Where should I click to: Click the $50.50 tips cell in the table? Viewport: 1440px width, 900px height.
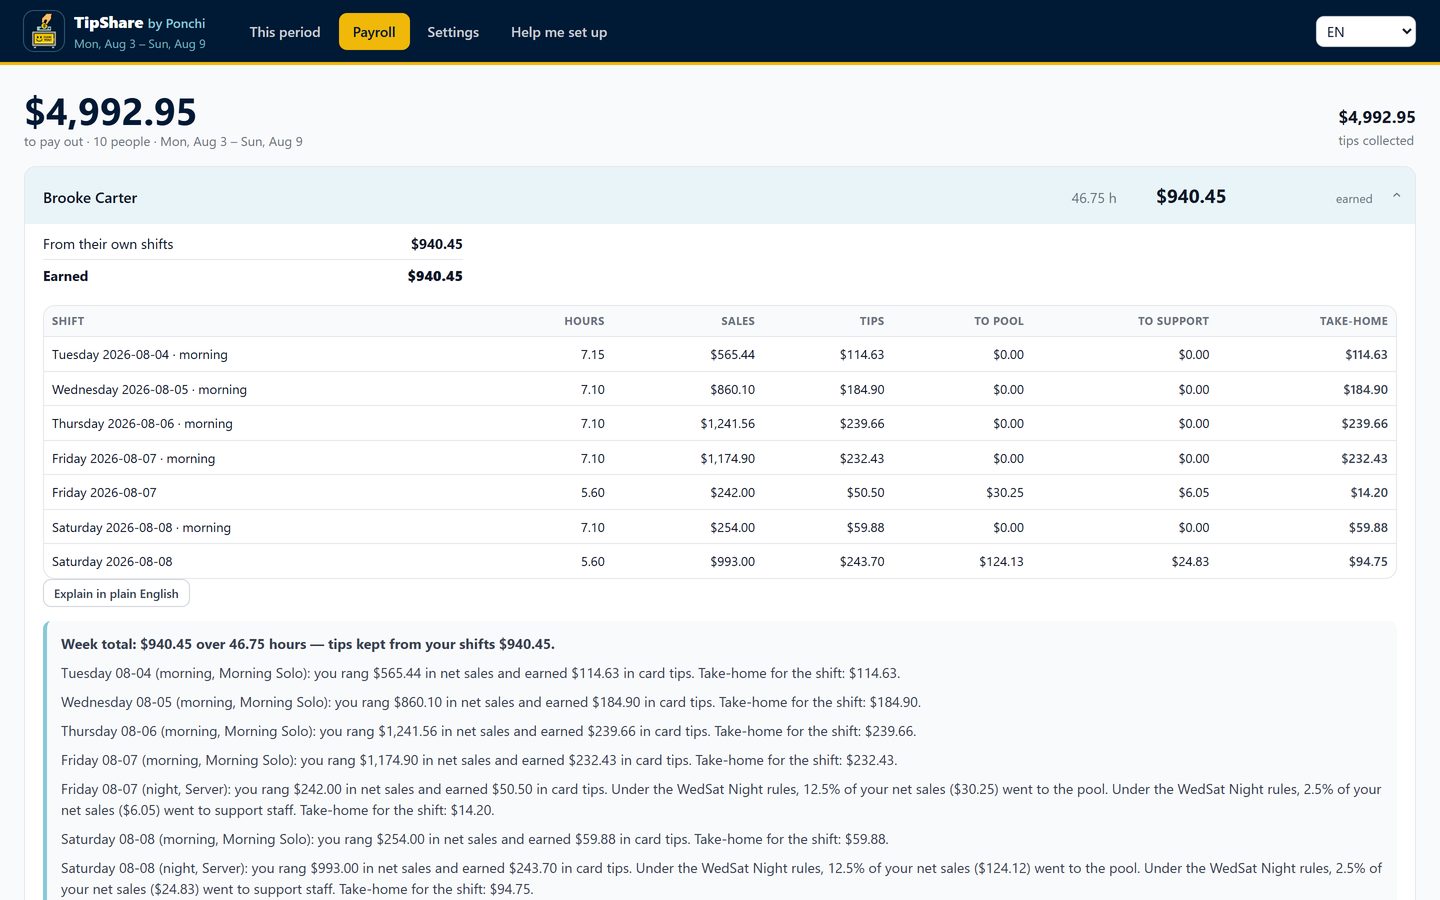click(865, 493)
